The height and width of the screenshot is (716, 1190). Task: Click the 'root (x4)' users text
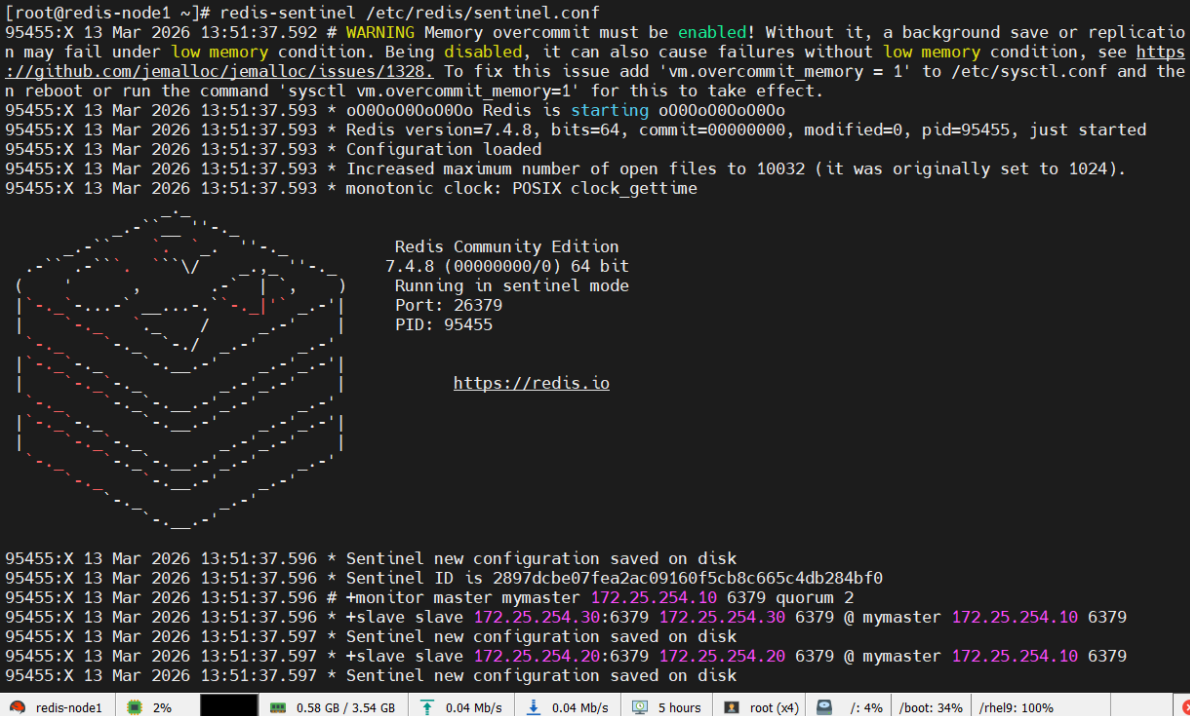coord(774,708)
